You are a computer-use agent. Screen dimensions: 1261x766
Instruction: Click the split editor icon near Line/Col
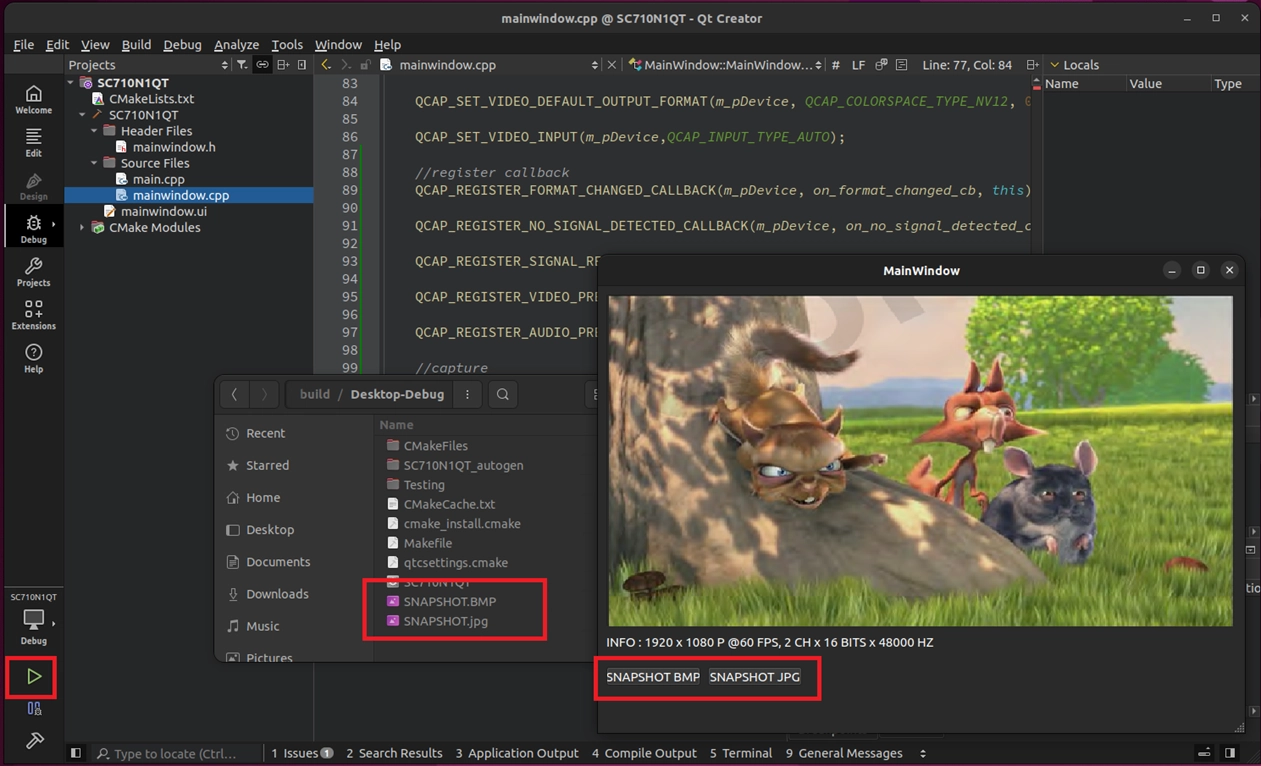point(1031,65)
